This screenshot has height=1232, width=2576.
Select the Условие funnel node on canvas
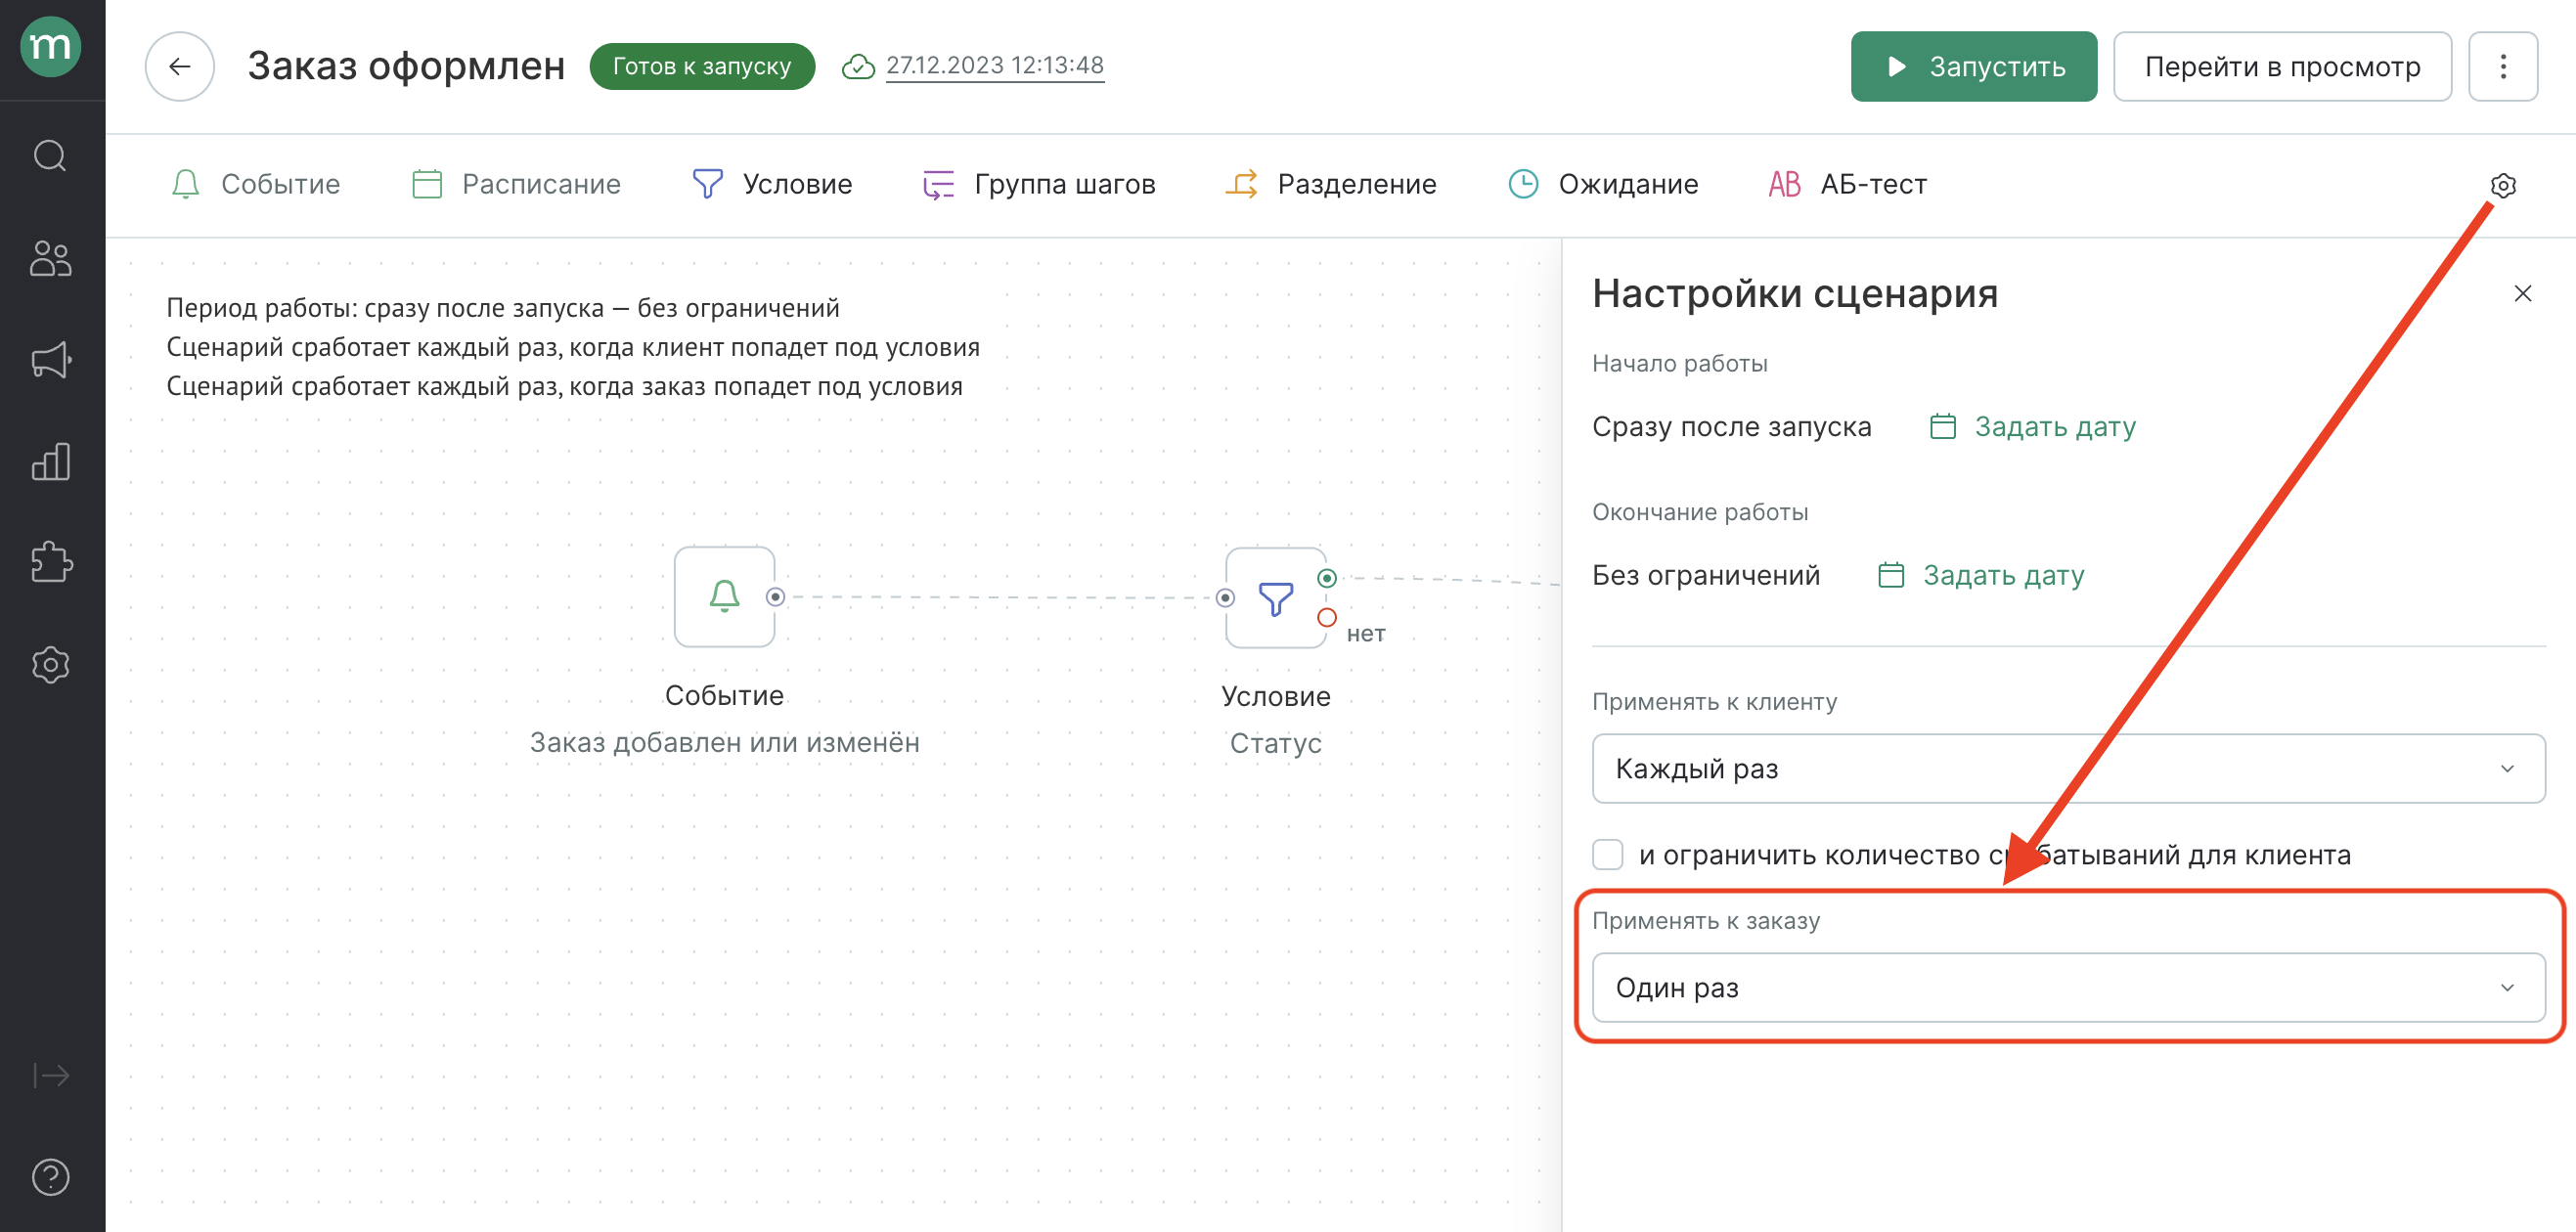click(1275, 598)
